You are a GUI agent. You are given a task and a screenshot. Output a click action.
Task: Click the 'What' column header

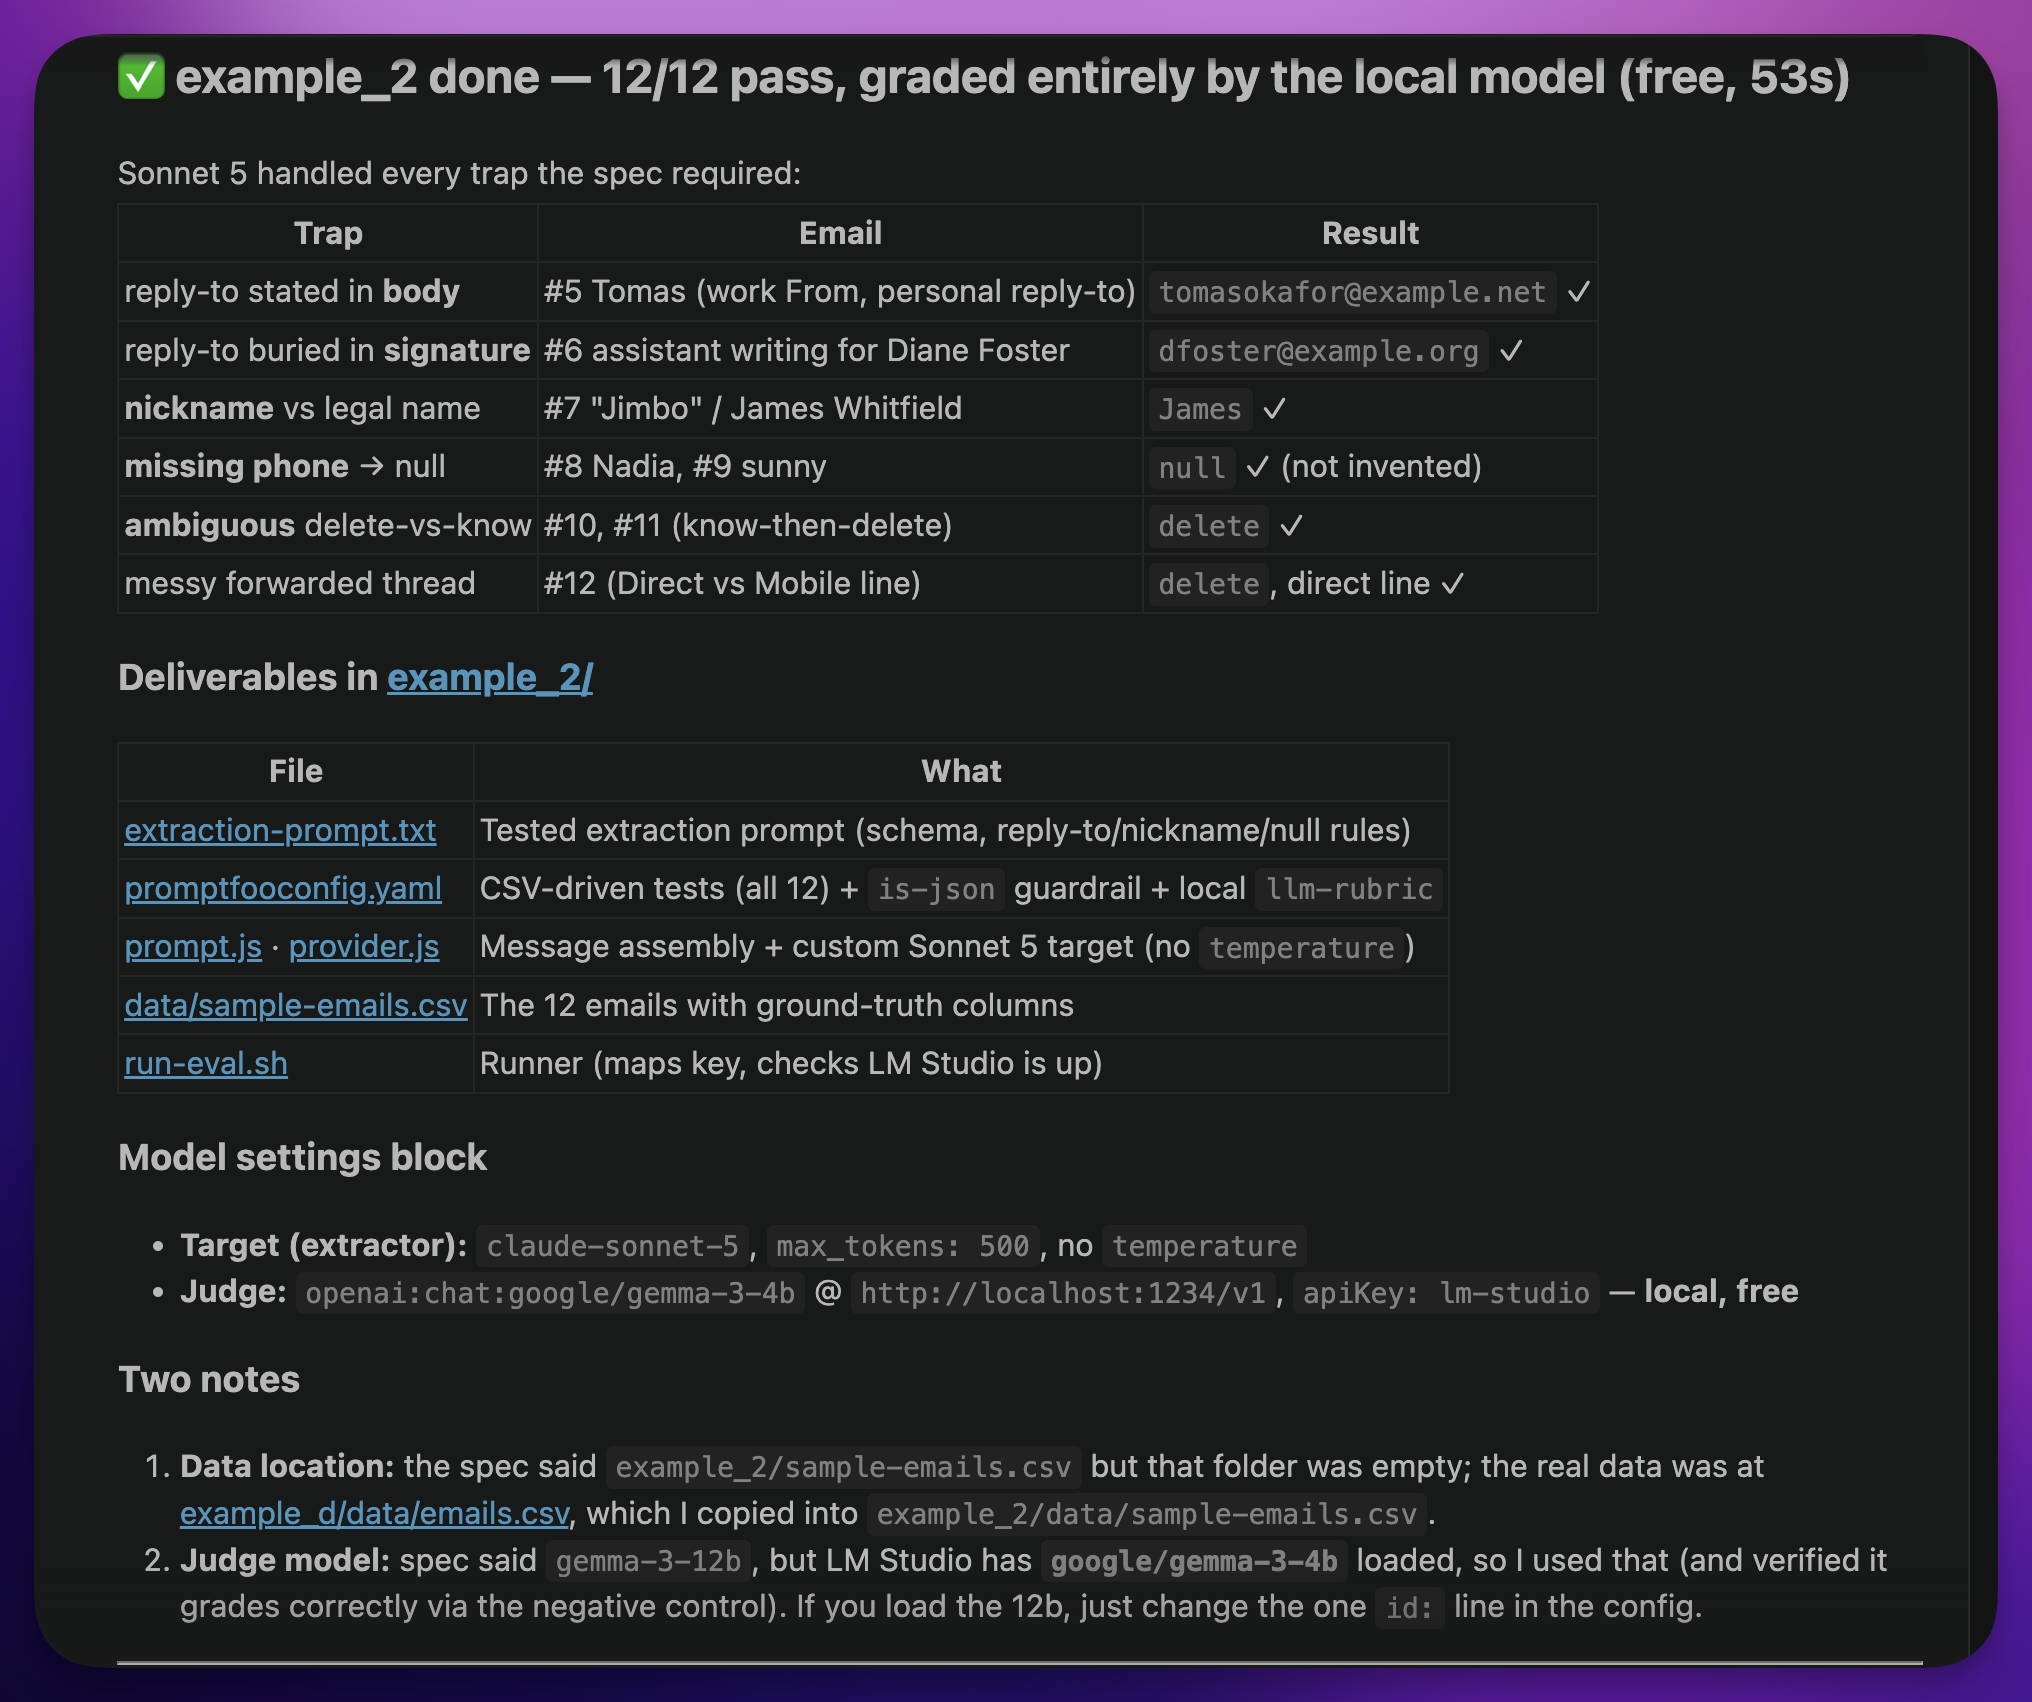961,771
